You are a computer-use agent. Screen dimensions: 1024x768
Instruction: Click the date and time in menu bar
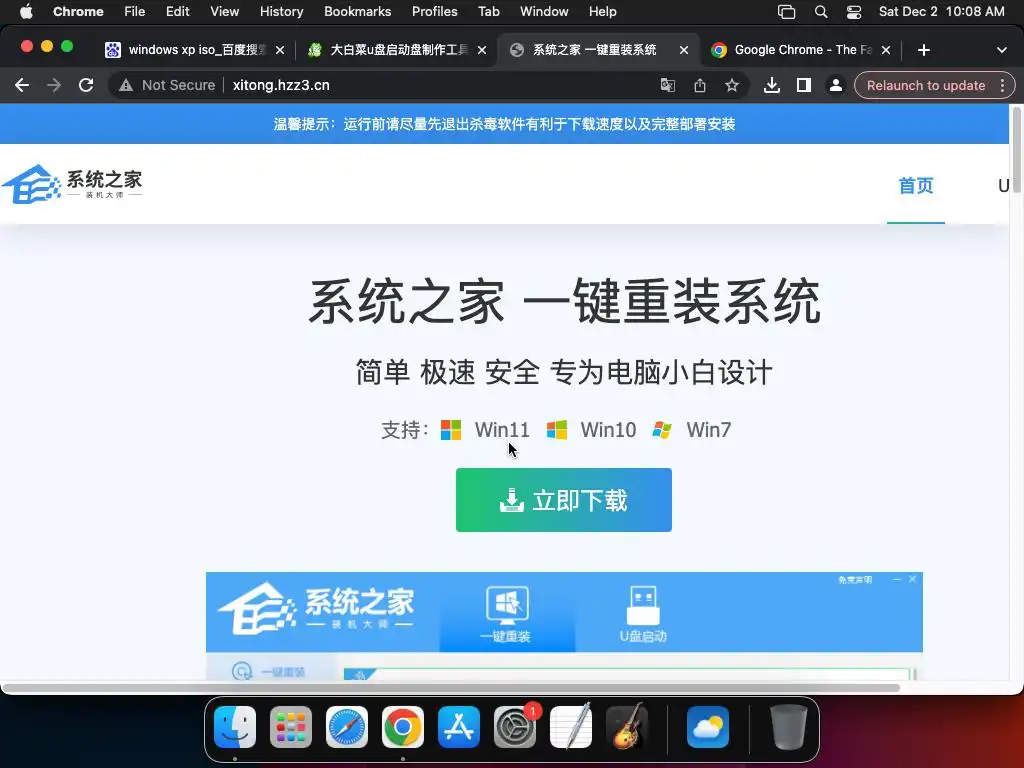point(941,12)
